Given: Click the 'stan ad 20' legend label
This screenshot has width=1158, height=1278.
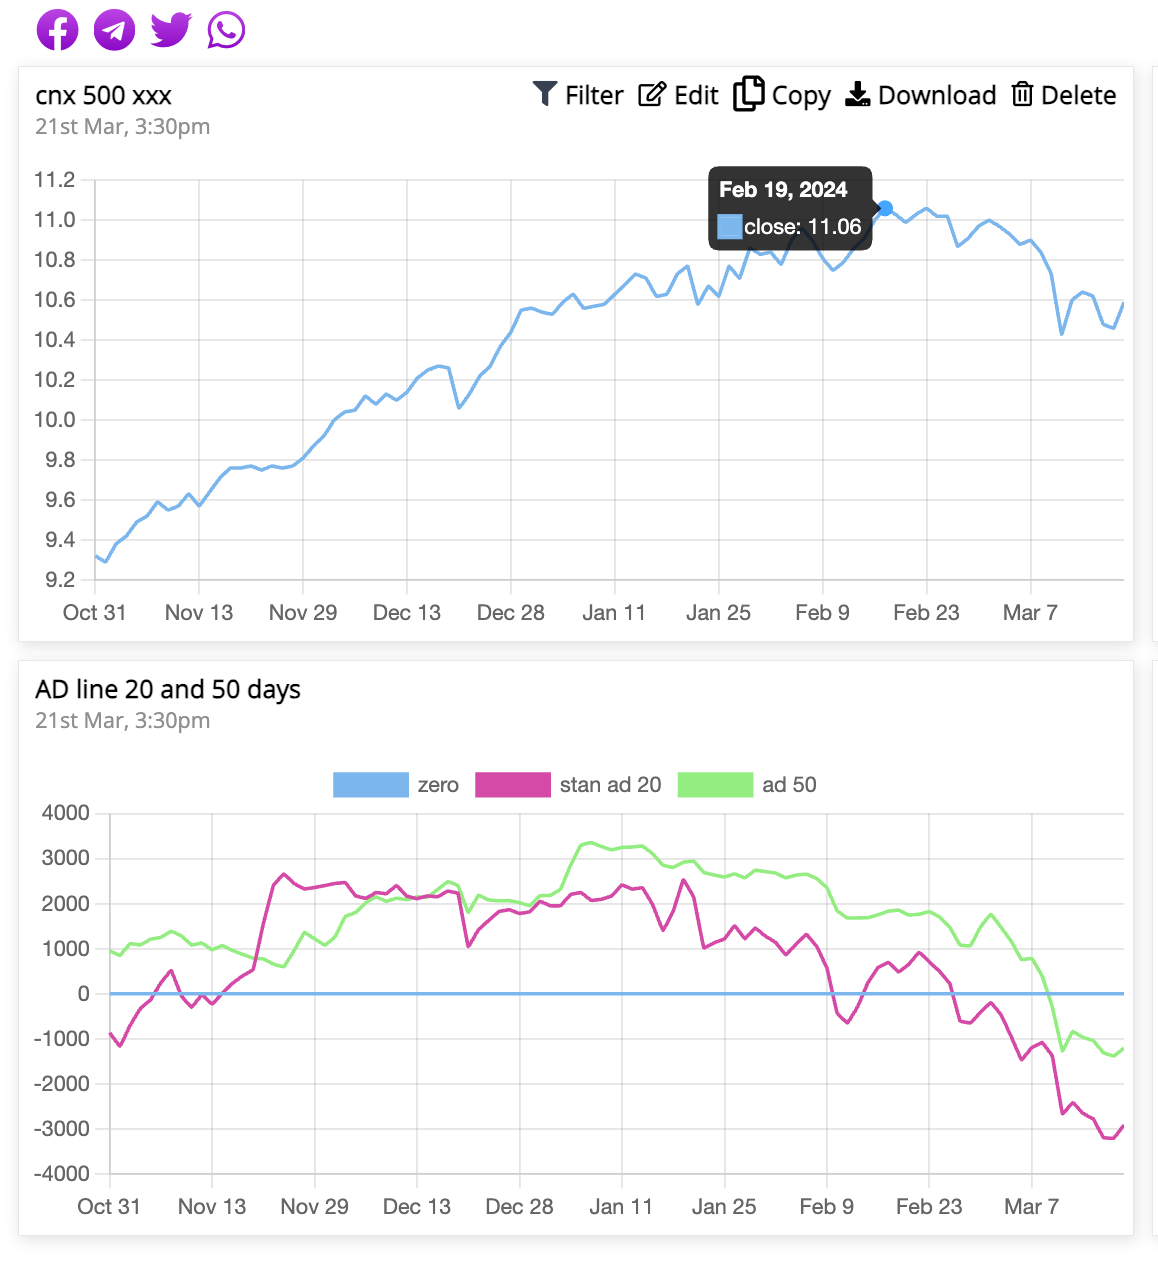Looking at the screenshot, I should (x=611, y=784).
